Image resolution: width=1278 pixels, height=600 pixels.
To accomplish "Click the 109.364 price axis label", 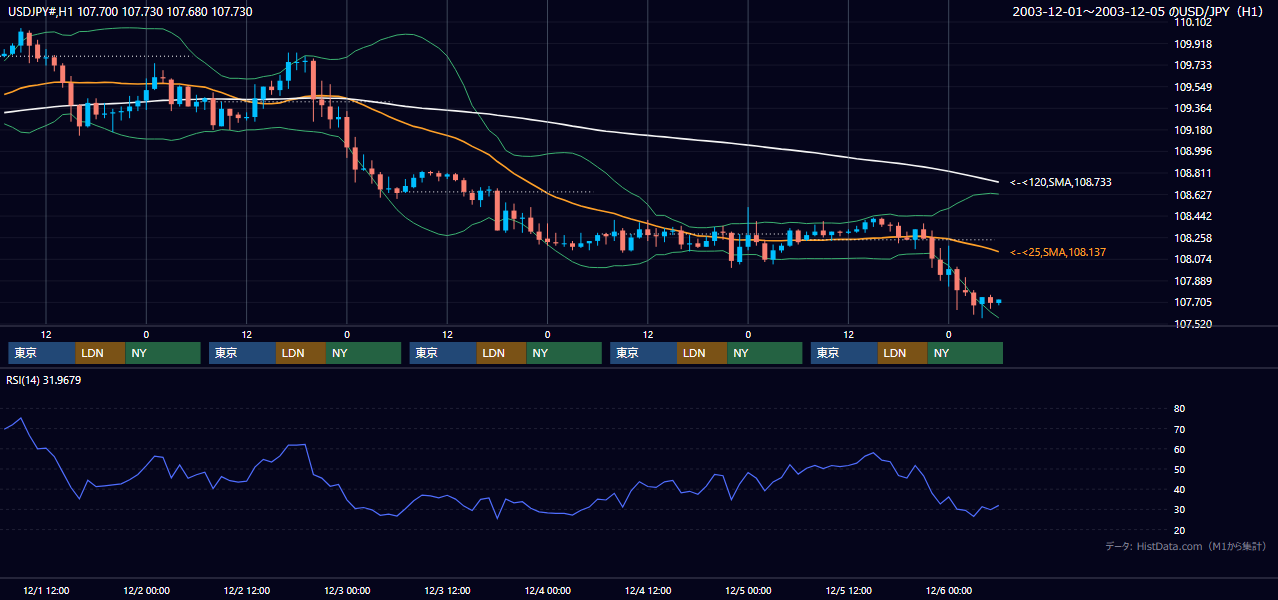I will 1192,108.
